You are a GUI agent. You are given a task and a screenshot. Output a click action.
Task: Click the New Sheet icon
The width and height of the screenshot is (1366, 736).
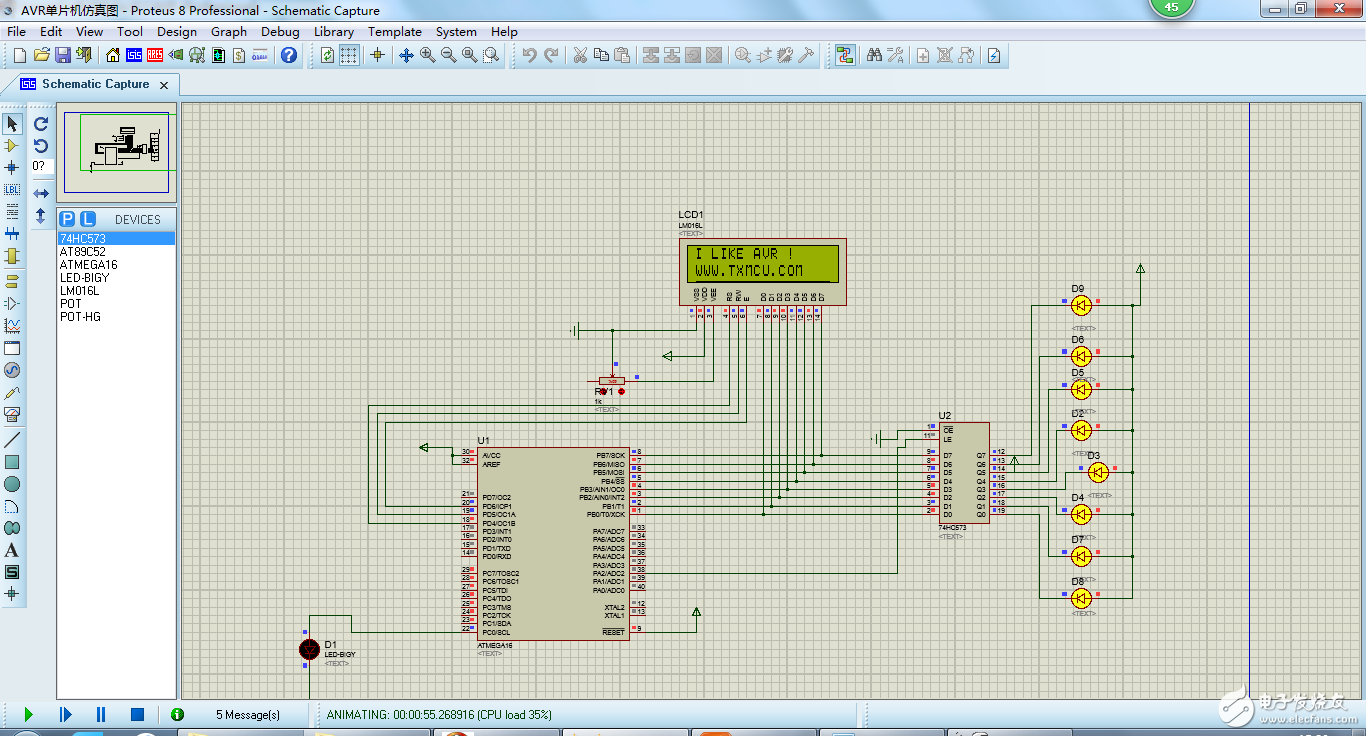[923, 55]
